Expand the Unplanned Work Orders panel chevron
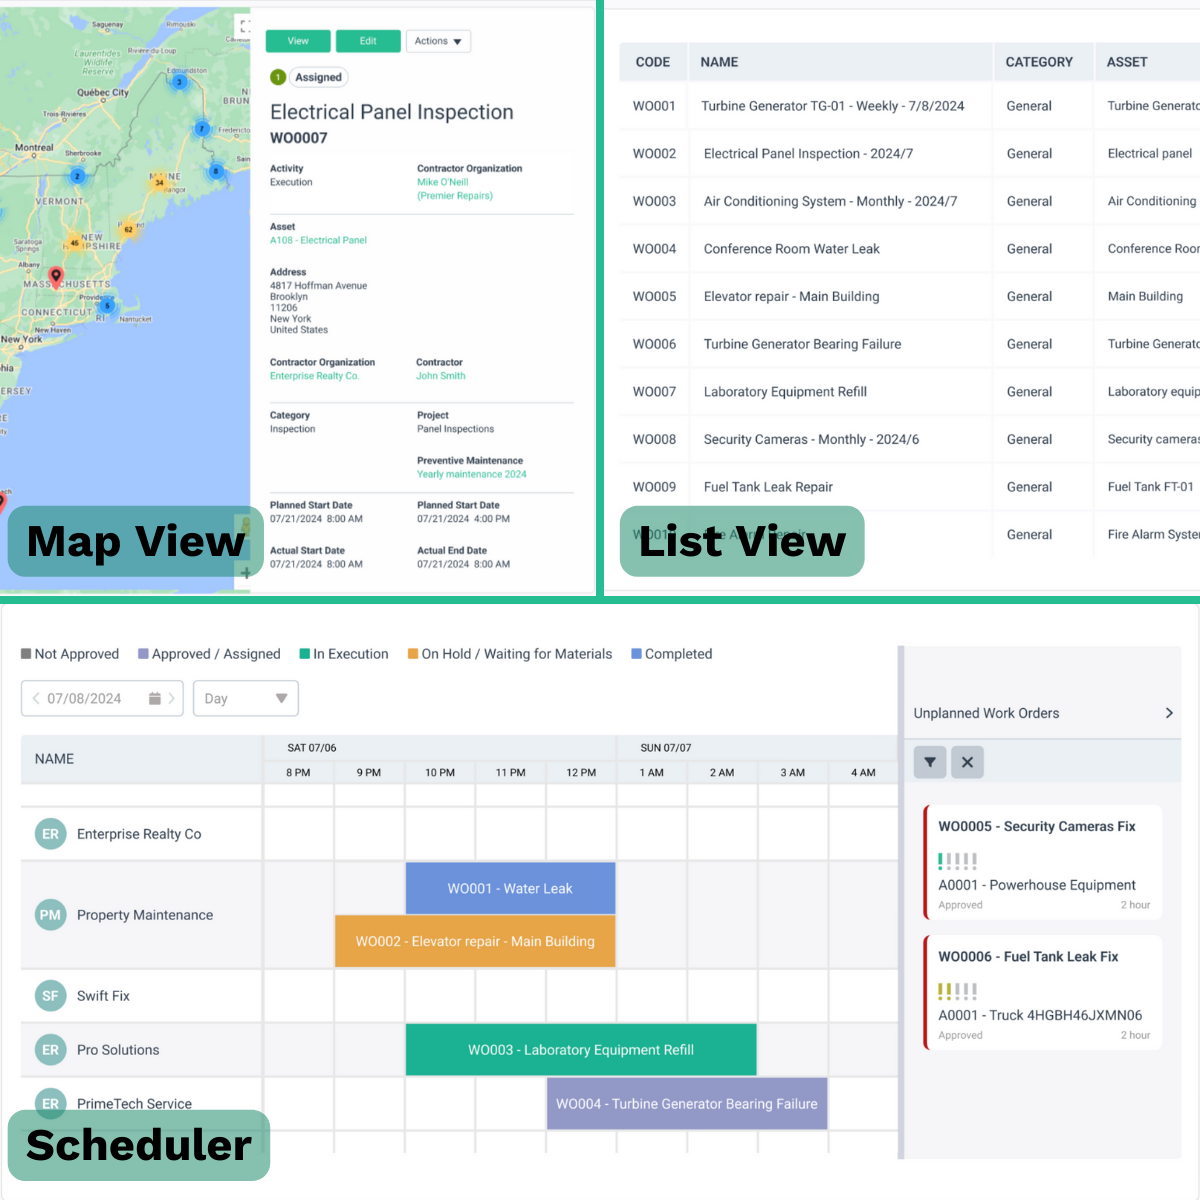 pyautogui.click(x=1168, y=713)
